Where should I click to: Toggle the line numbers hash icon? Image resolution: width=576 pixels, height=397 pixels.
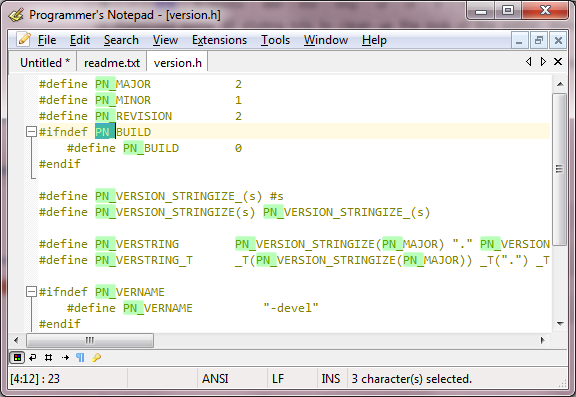point(48,357)
